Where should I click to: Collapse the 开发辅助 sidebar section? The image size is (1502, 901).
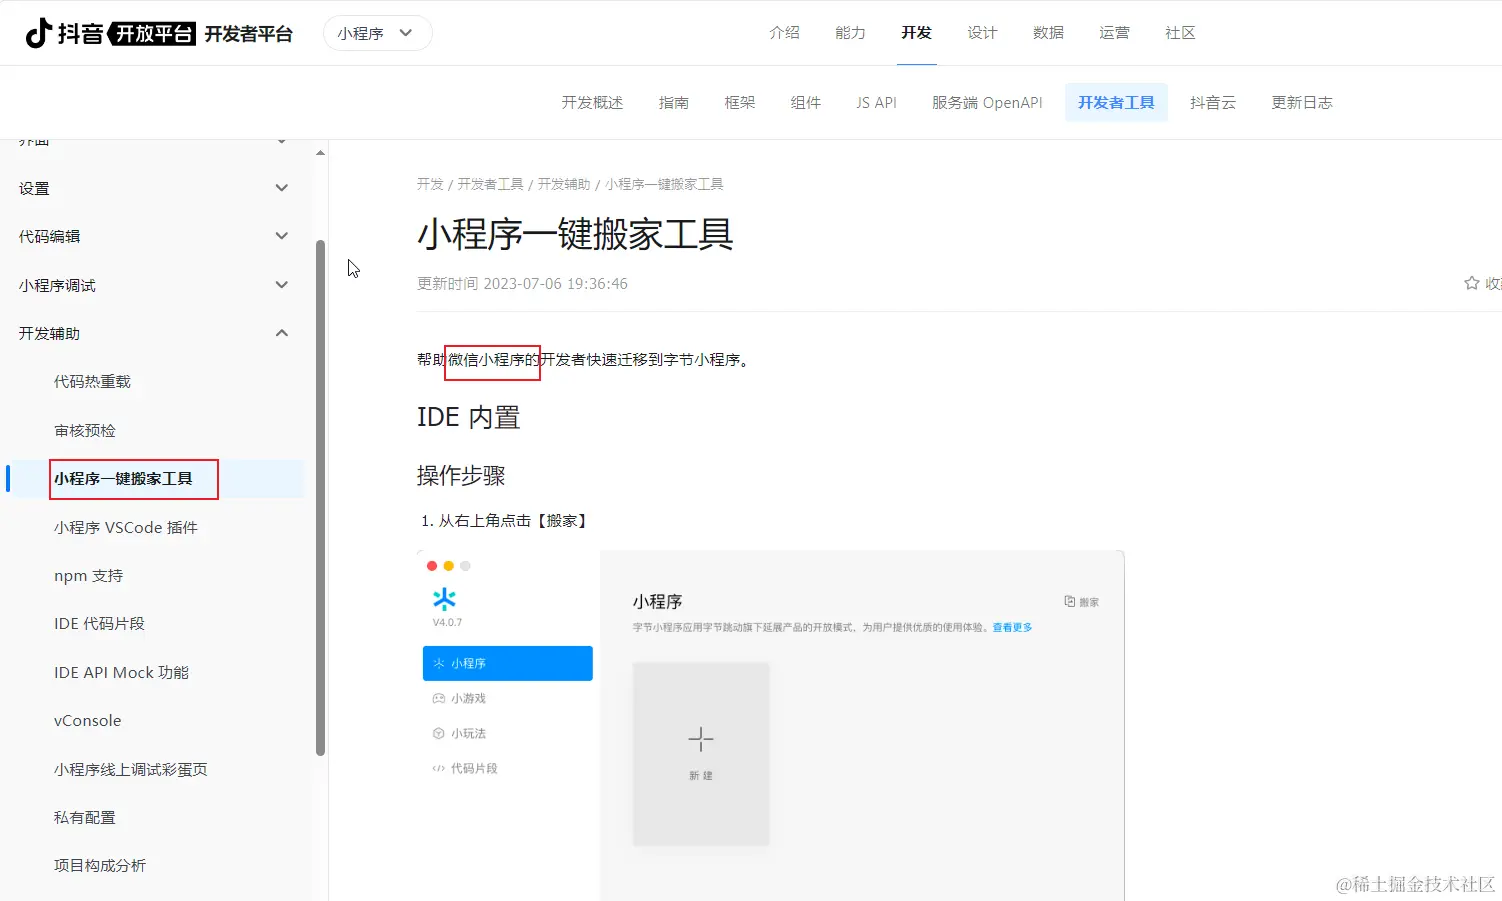(x=282, y=333)
